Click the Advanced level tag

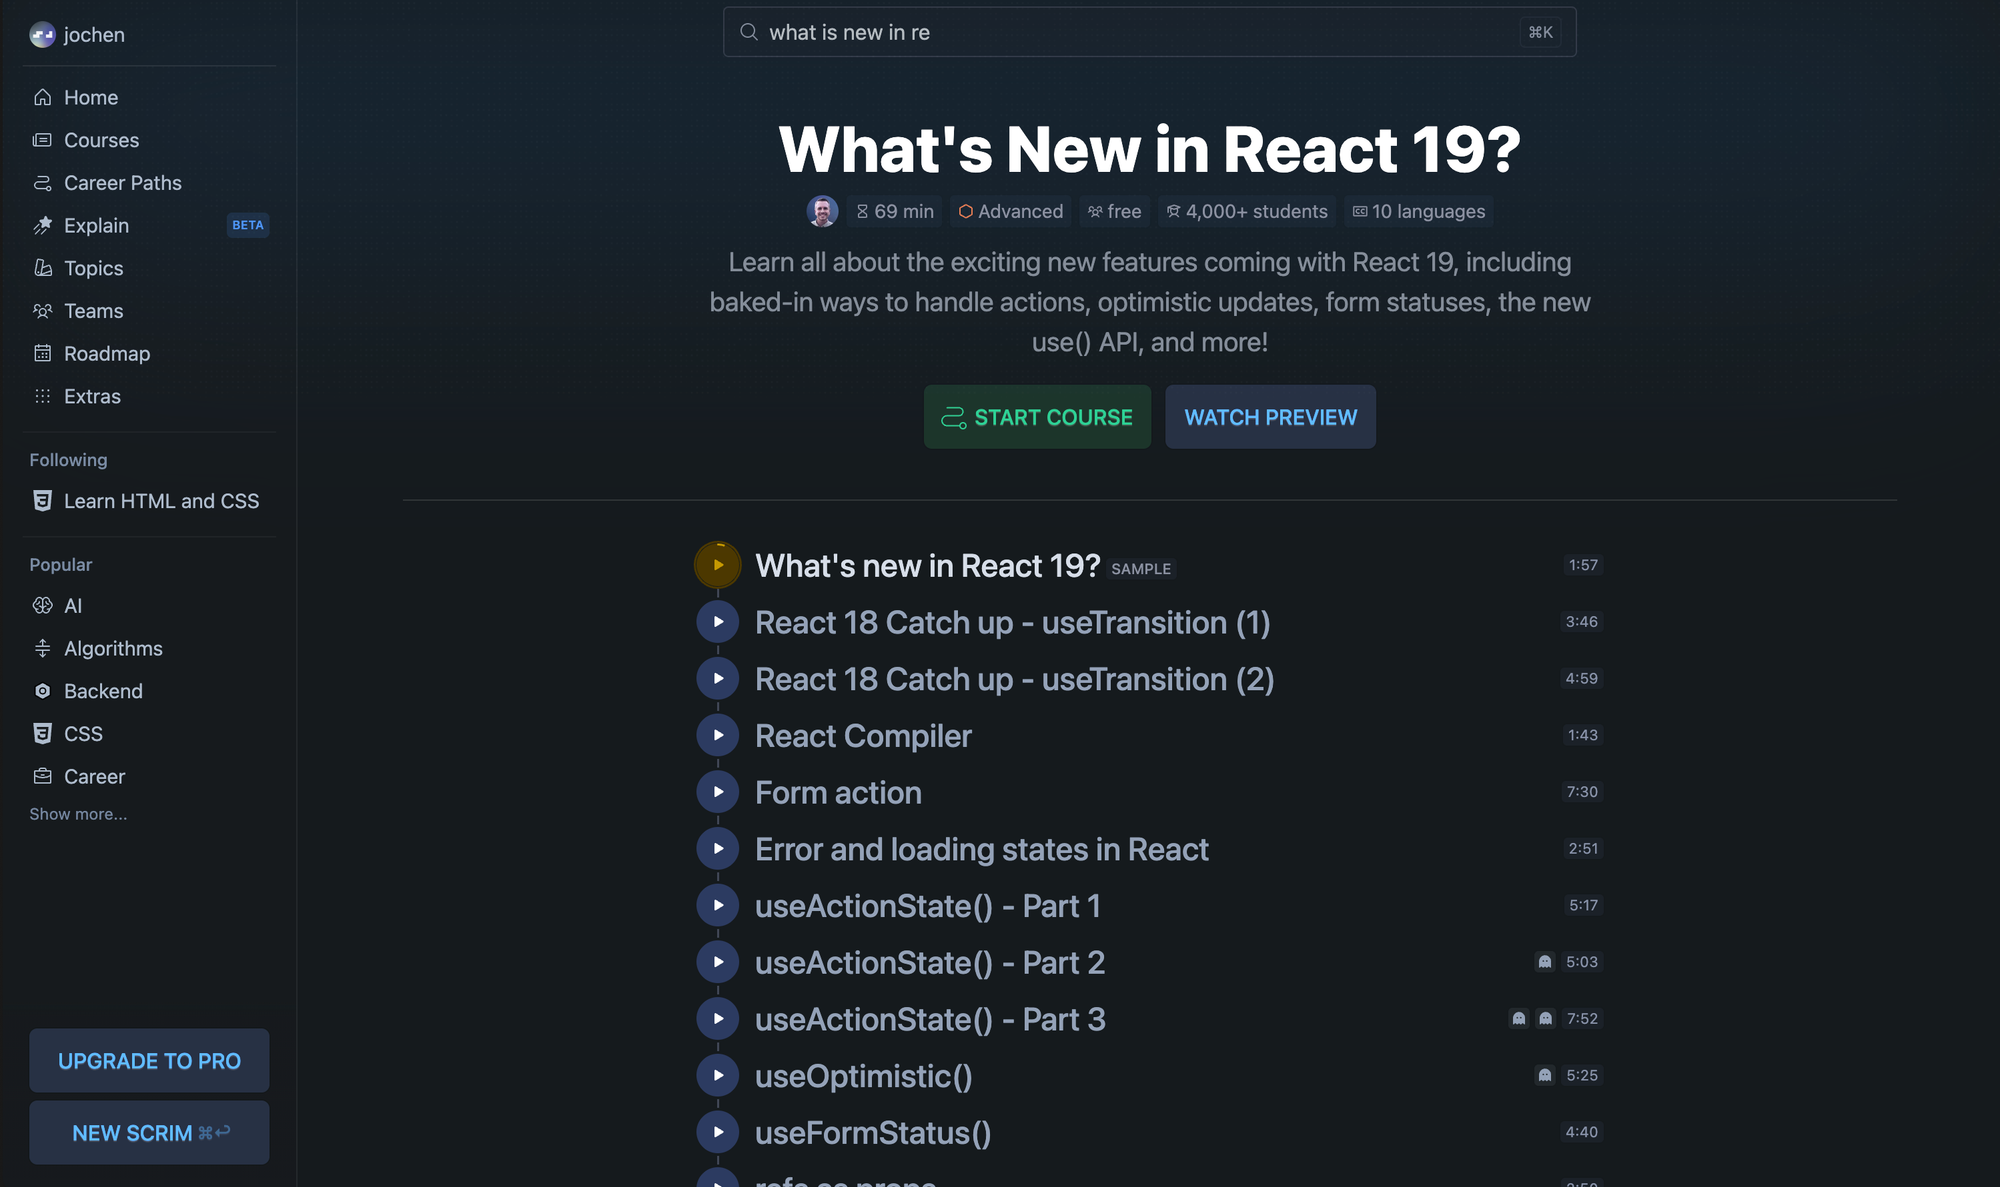click(x=1011, y=211)
